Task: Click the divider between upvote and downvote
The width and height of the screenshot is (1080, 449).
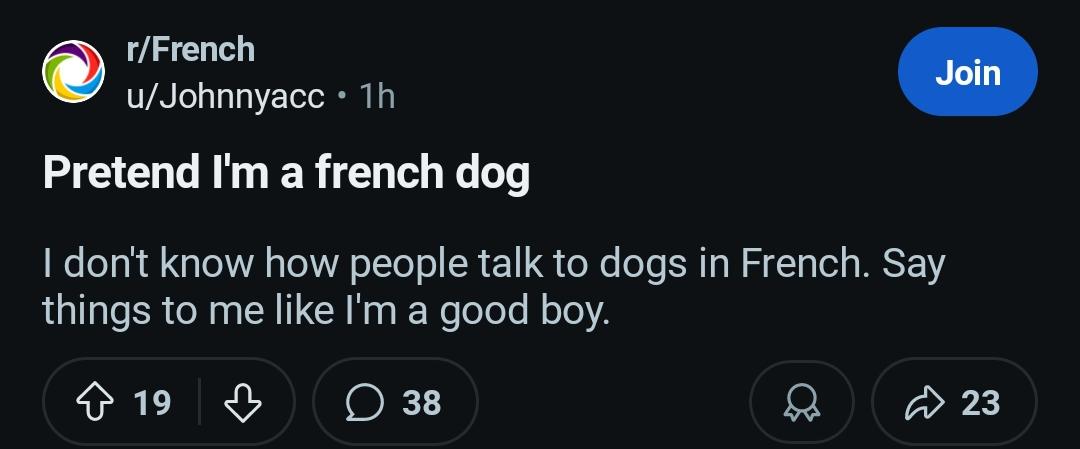Action: 200,402
